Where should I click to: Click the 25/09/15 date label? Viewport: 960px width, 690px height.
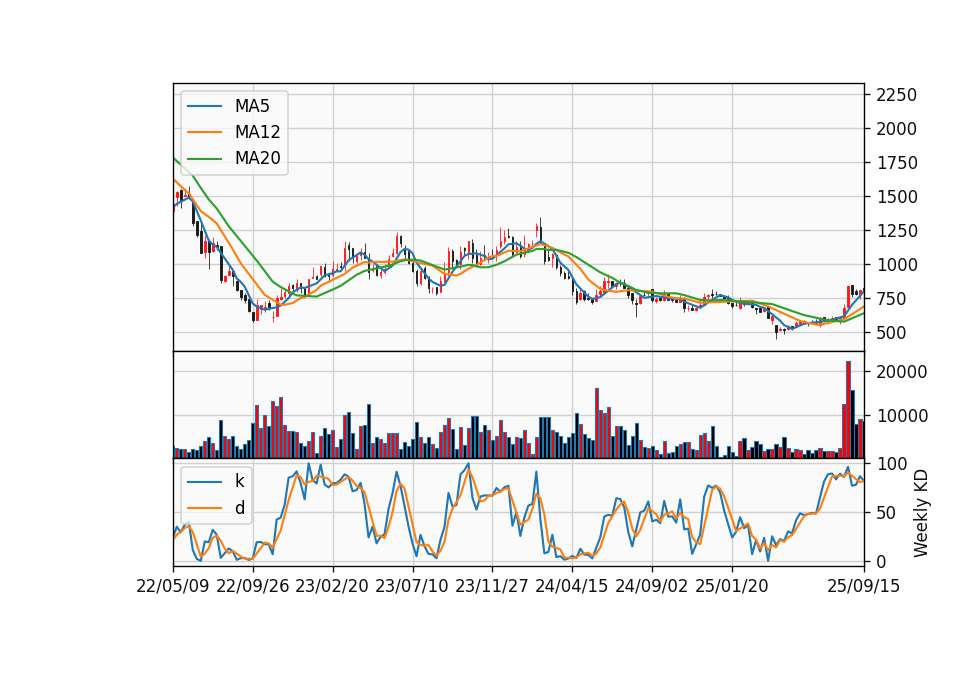tap(864, 586)
